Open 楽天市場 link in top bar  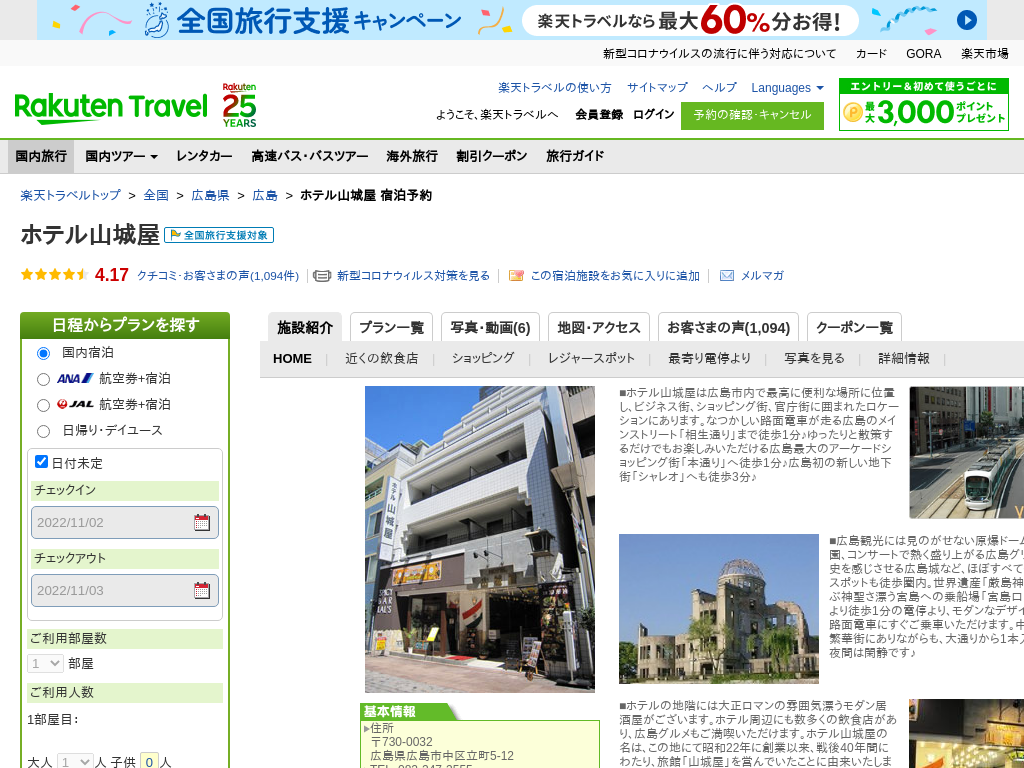984,54
